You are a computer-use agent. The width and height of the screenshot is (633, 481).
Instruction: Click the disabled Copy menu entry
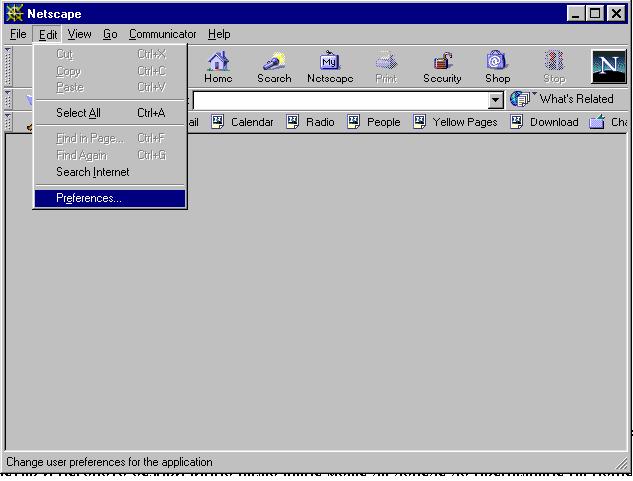[110, 71]
